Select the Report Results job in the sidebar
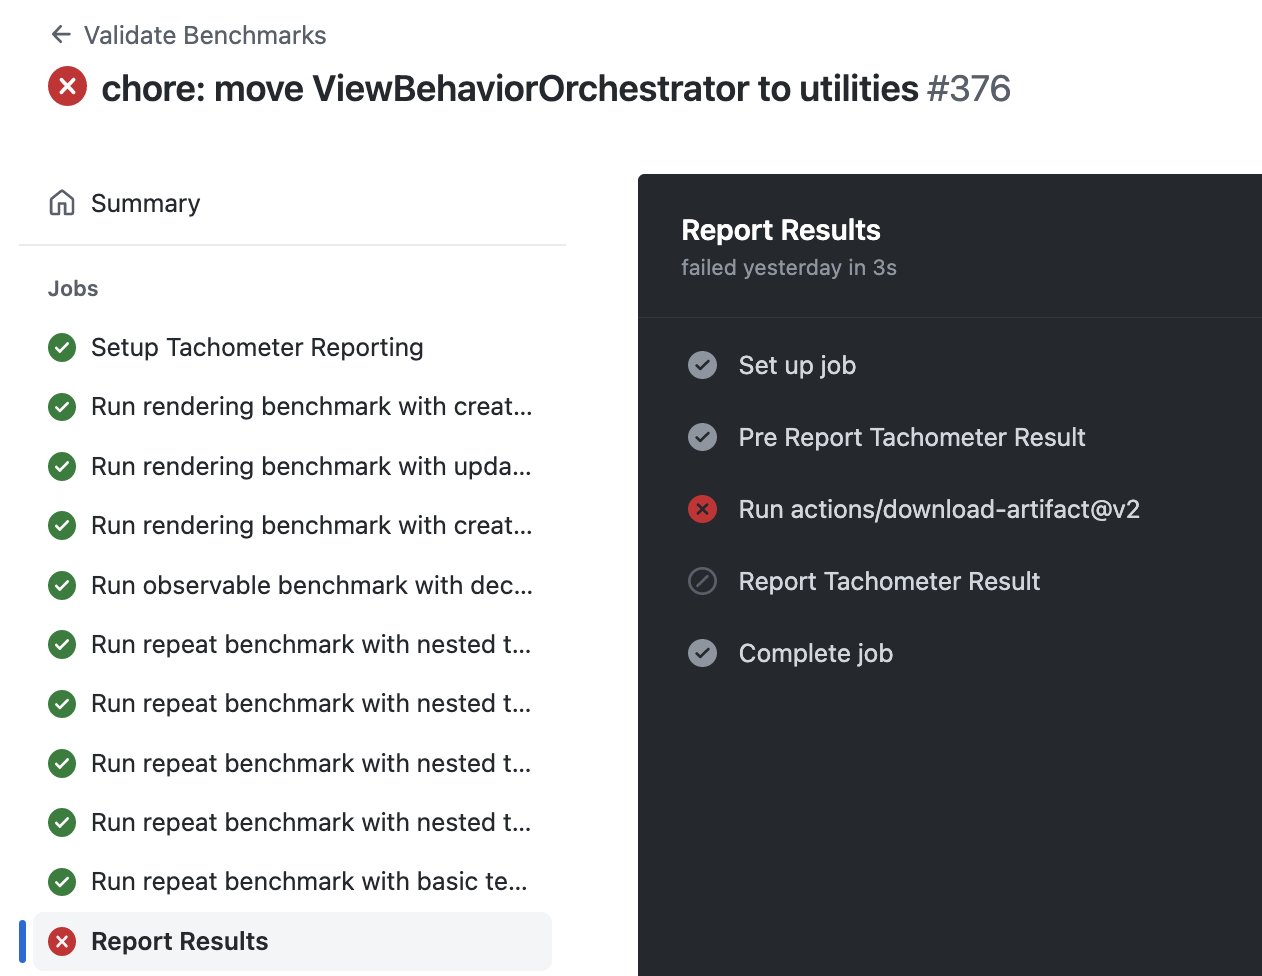 [x=179, y=941]
